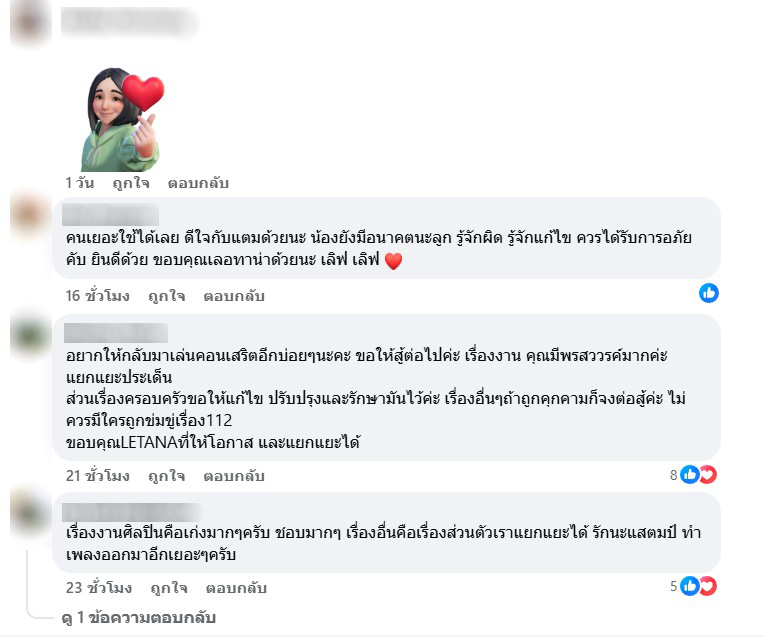Image resolution: width=764 pixels, height=637 pixels.
Task: Reply to the comment posted 16 ชั่วโมง ago
Action: [x=234, y=296]
